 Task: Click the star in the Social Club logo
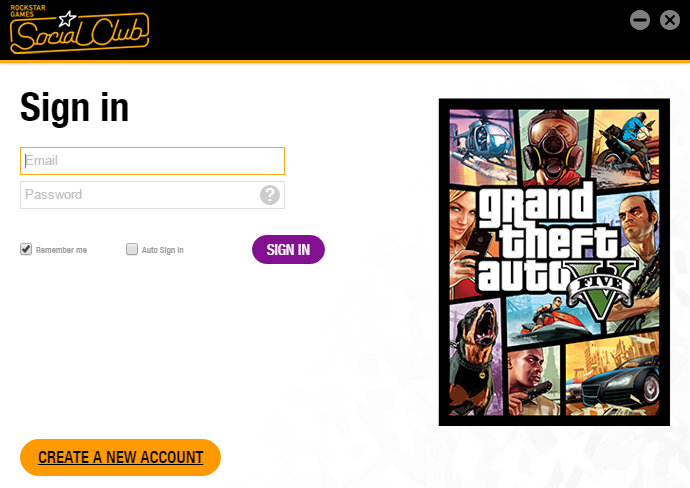point(67,18)
